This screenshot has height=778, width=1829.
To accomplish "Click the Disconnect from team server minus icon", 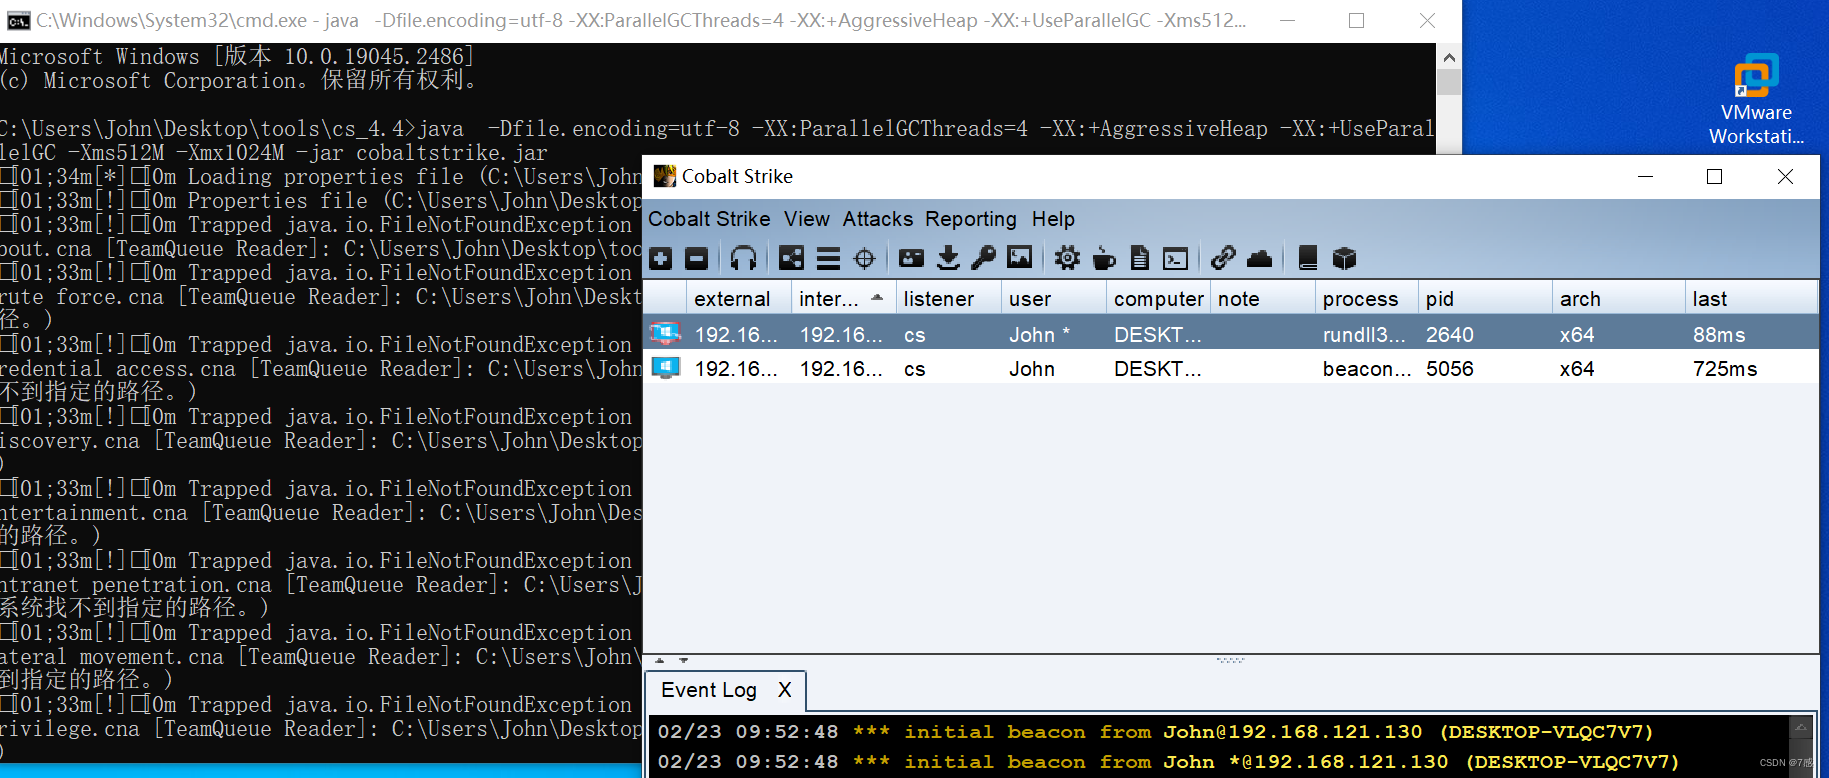I will tap(697, 259).
